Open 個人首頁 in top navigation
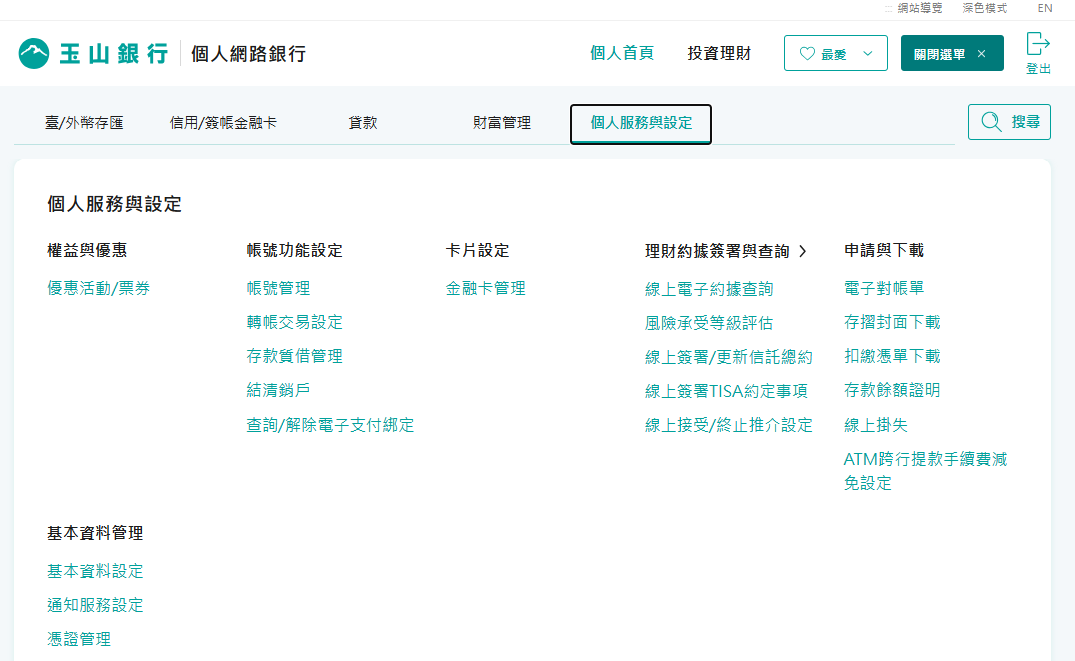Viewport: 1075px width, 661px height. (x=622, y=53)
